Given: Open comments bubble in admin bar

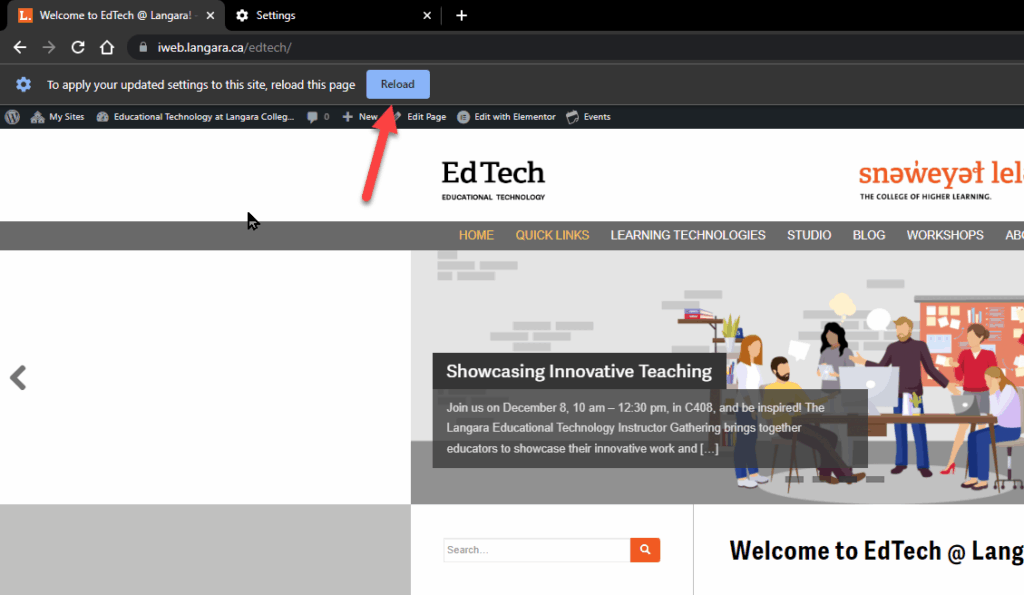Looking at the screenshot, I should (317, 117).
